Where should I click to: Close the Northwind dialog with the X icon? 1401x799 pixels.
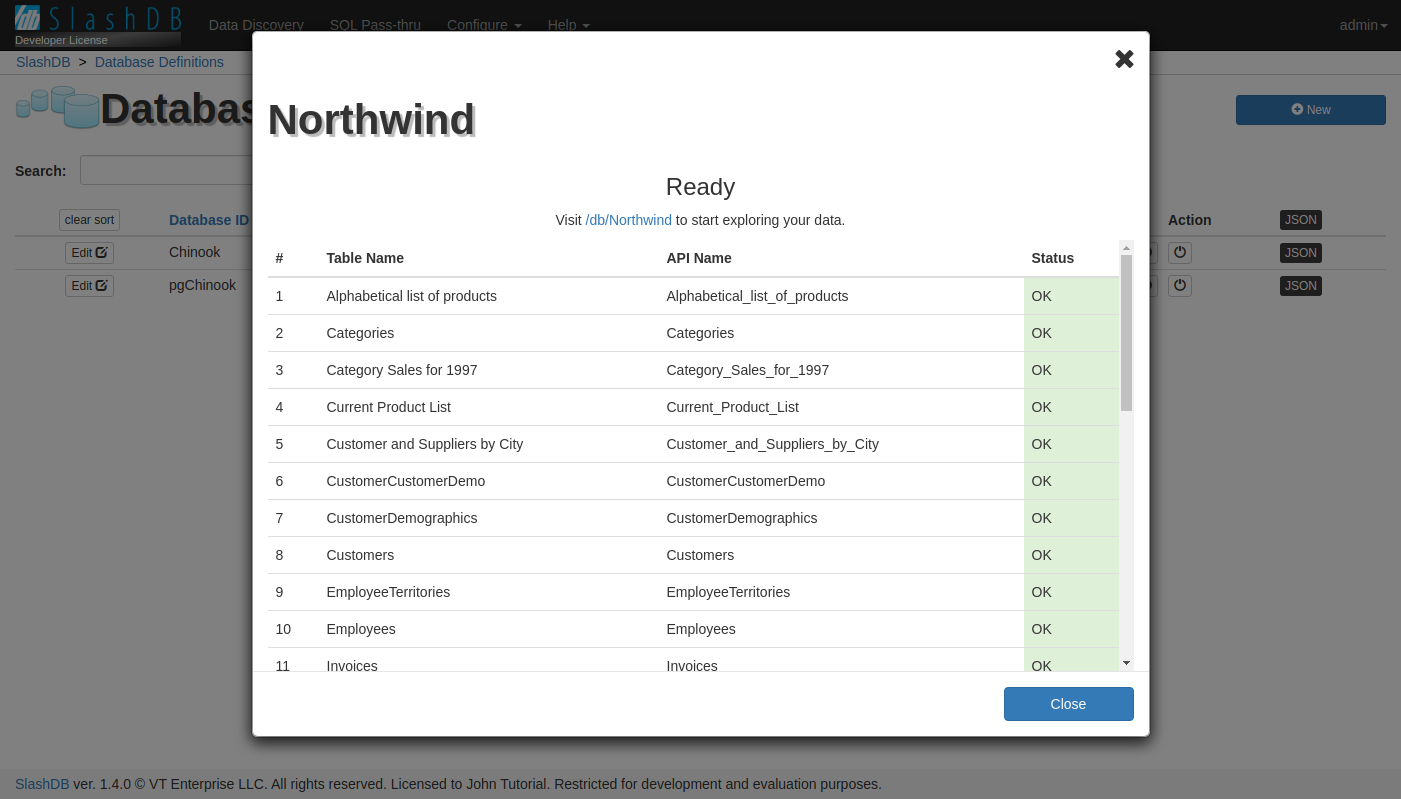1124,59
